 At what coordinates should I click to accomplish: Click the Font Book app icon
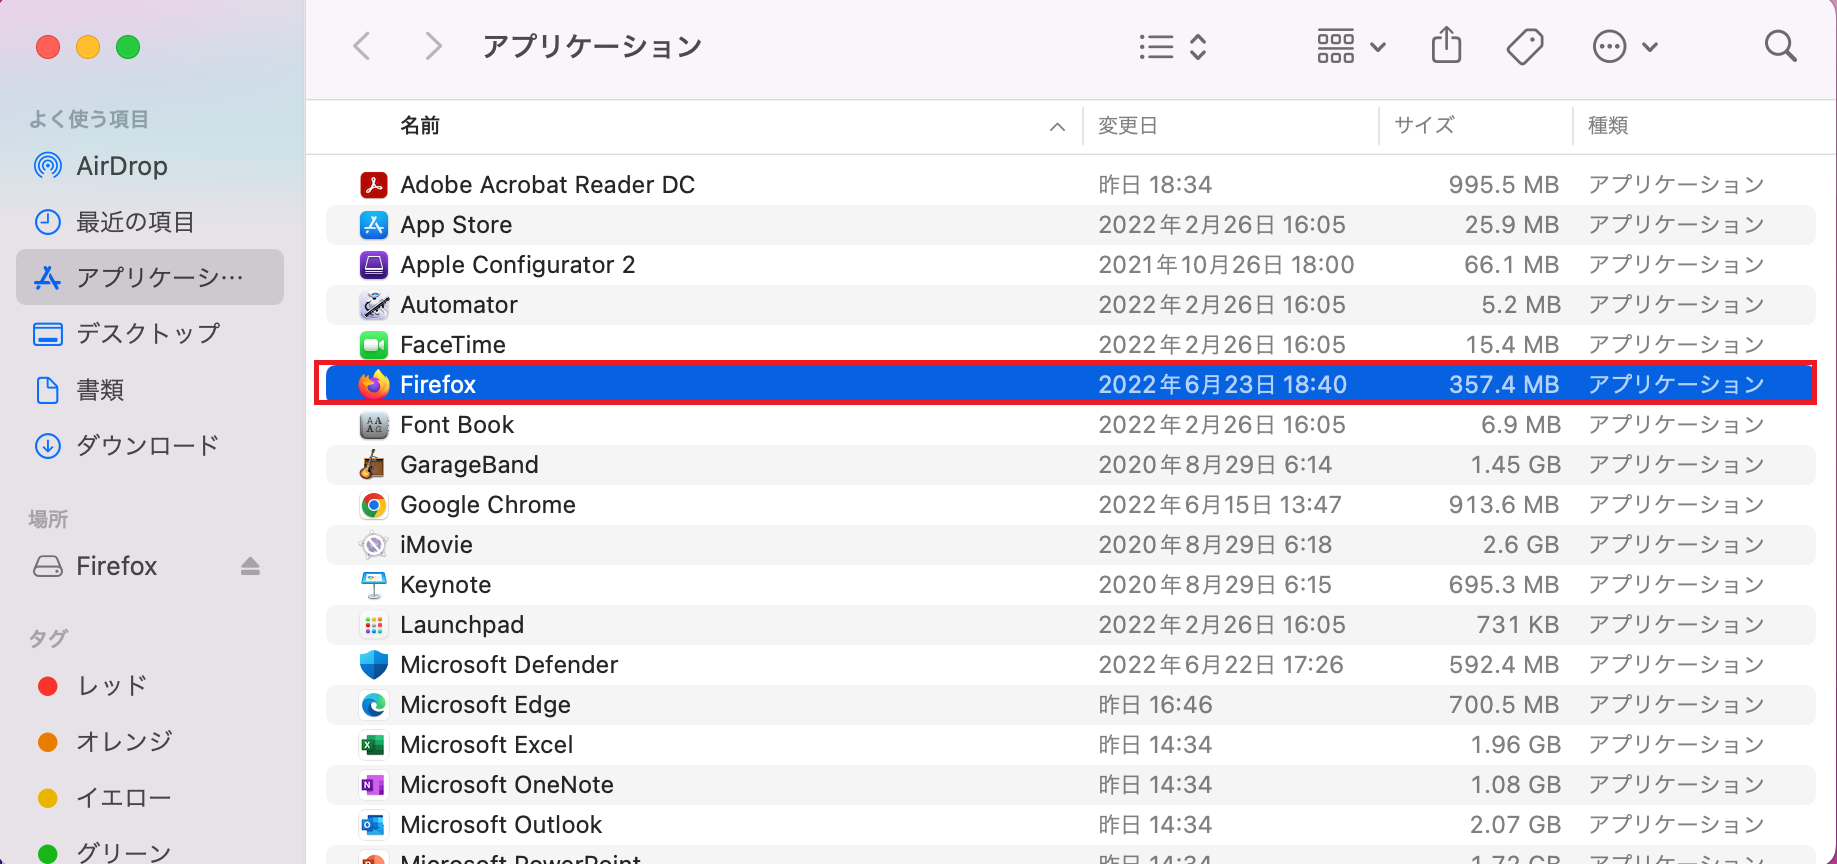point(374,425)
